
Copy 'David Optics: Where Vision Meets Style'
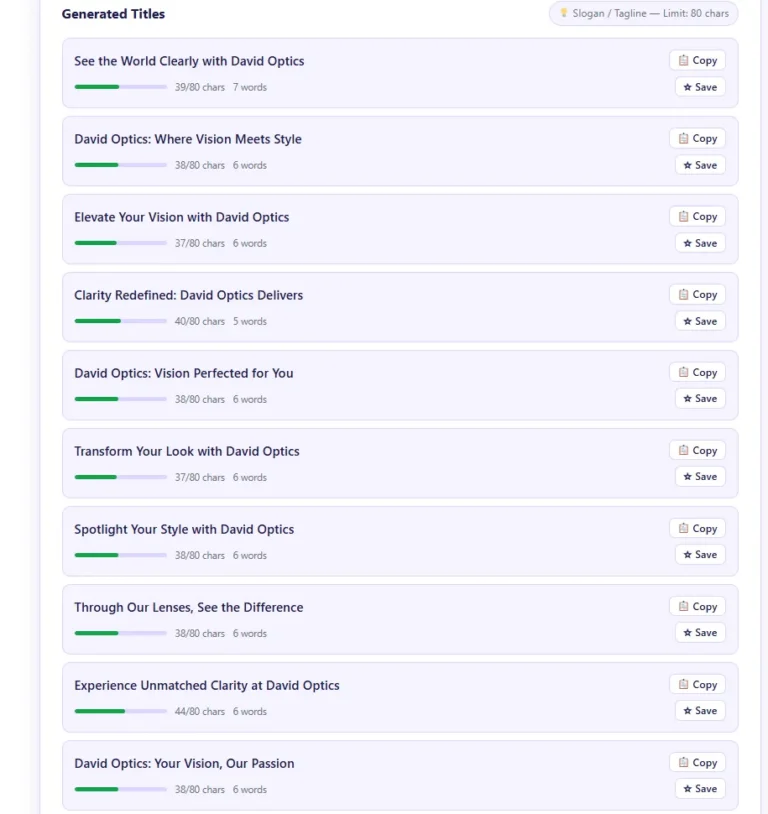pos(697,139)
